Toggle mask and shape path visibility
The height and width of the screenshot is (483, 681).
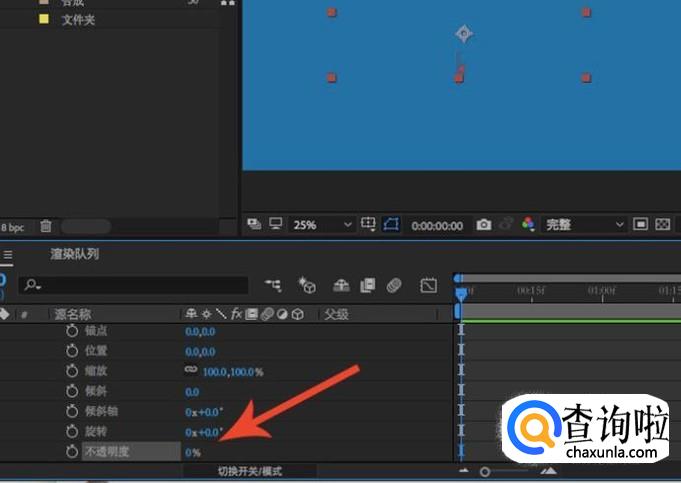coord(392,225)
